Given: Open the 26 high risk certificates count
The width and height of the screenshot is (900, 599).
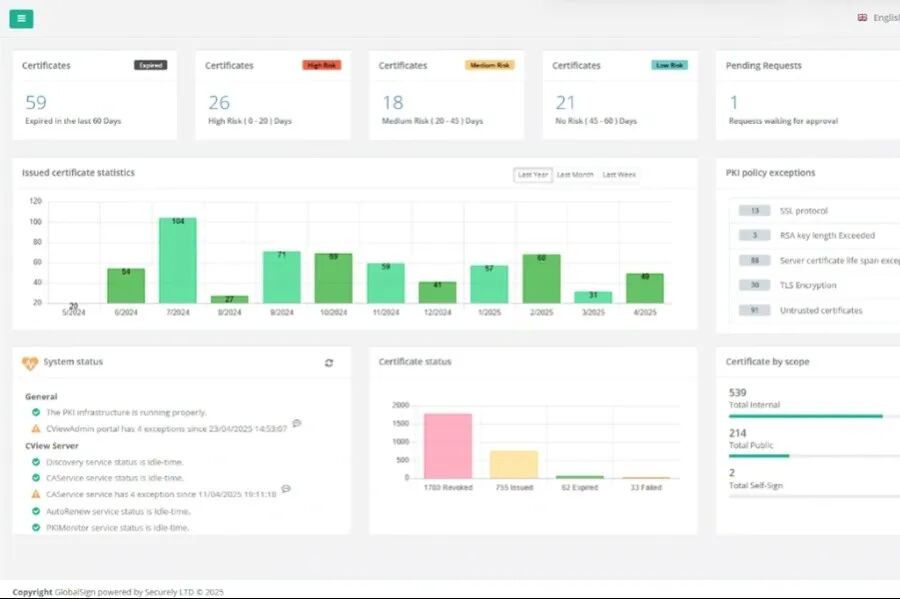Looking at the screenshot, I should [219, 103].
